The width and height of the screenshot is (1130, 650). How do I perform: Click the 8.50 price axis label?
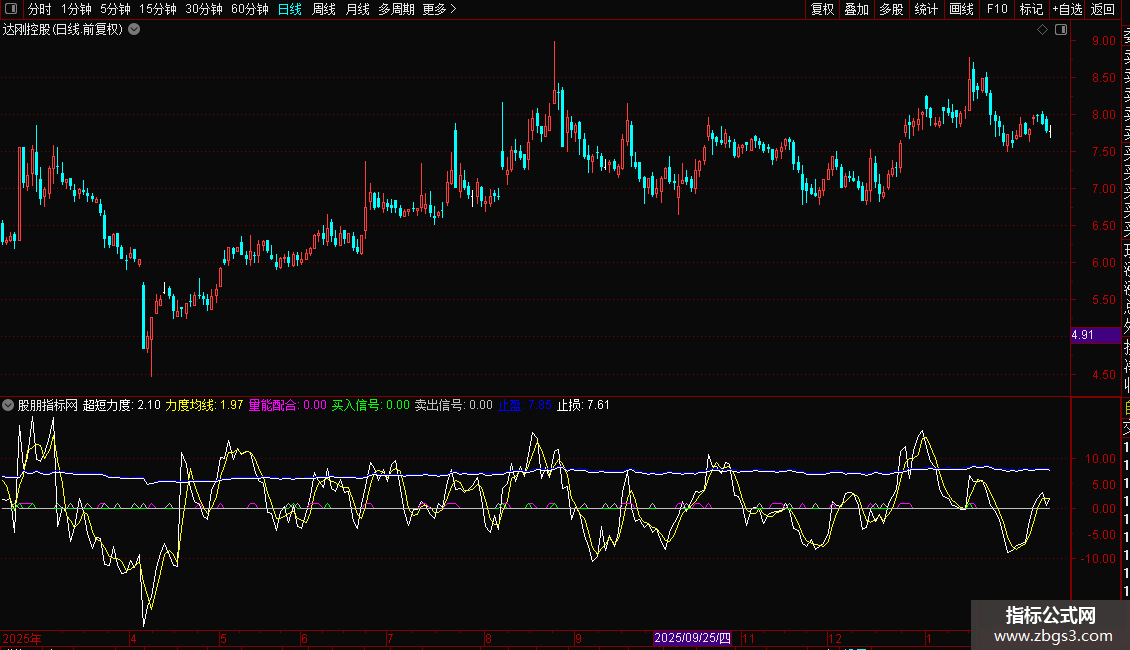click(x=1104, y=78)
